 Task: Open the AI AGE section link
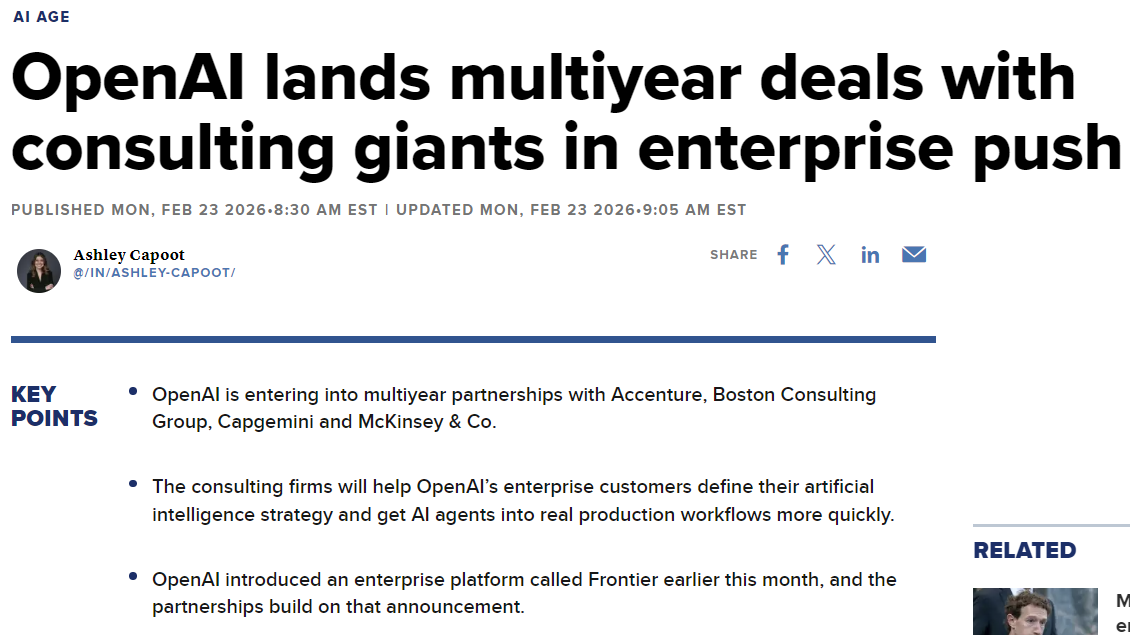coord(41,17)
